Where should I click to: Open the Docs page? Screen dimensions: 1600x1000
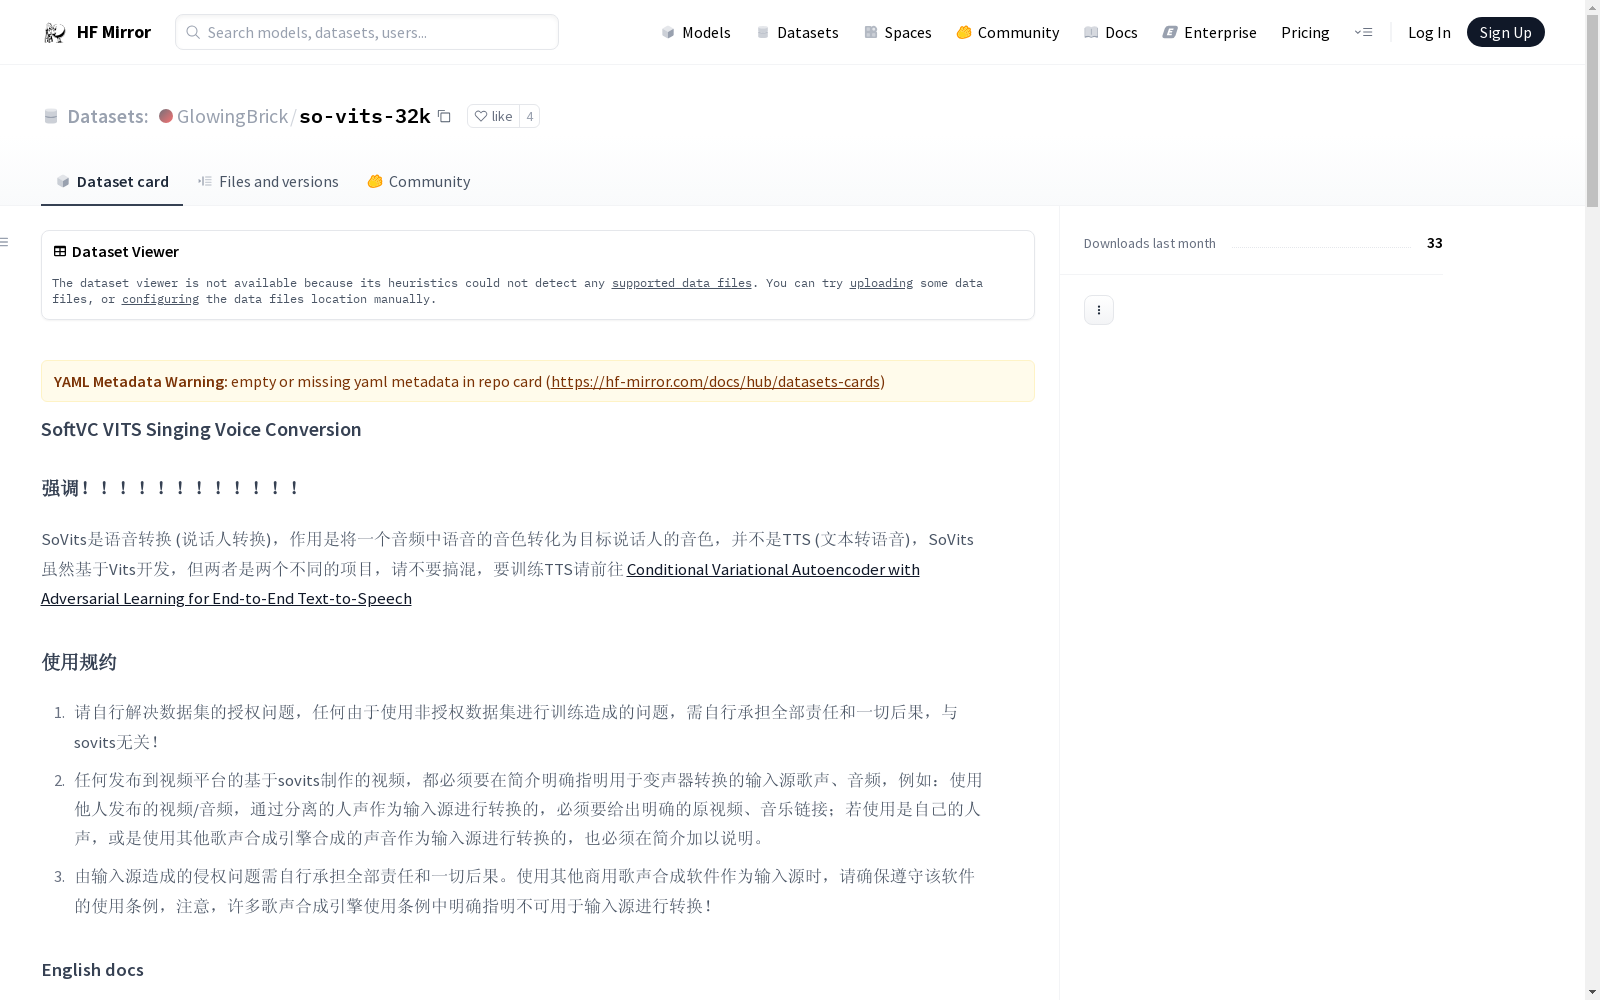1110,32
